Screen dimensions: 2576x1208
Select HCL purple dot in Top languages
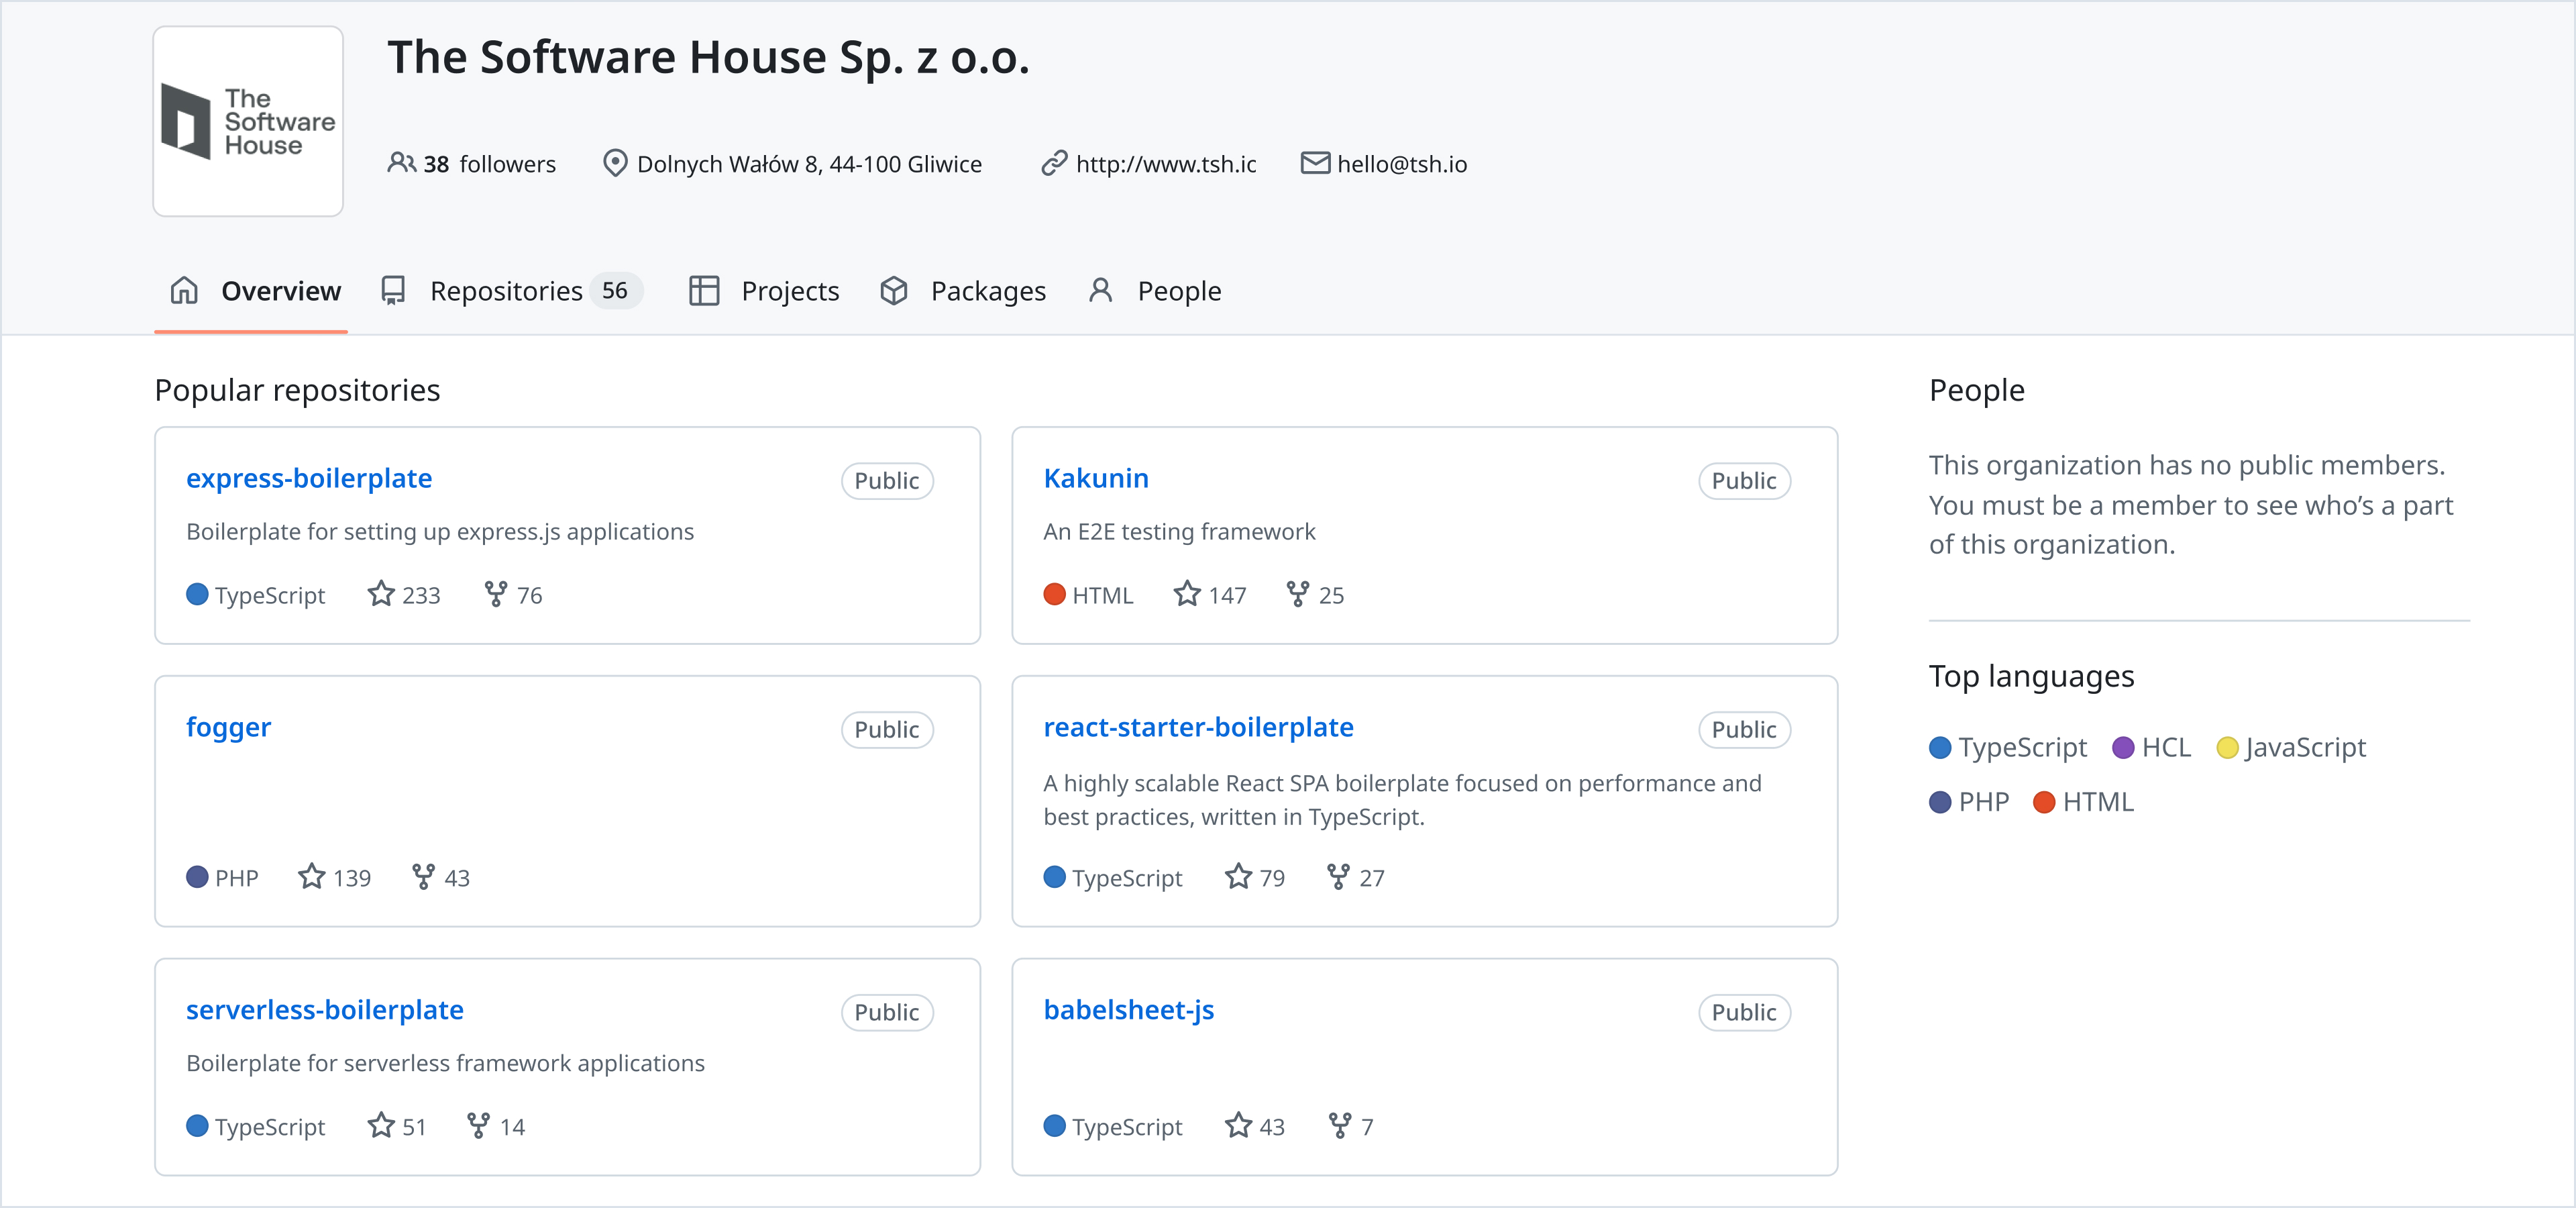click(x=2123, y=748)
